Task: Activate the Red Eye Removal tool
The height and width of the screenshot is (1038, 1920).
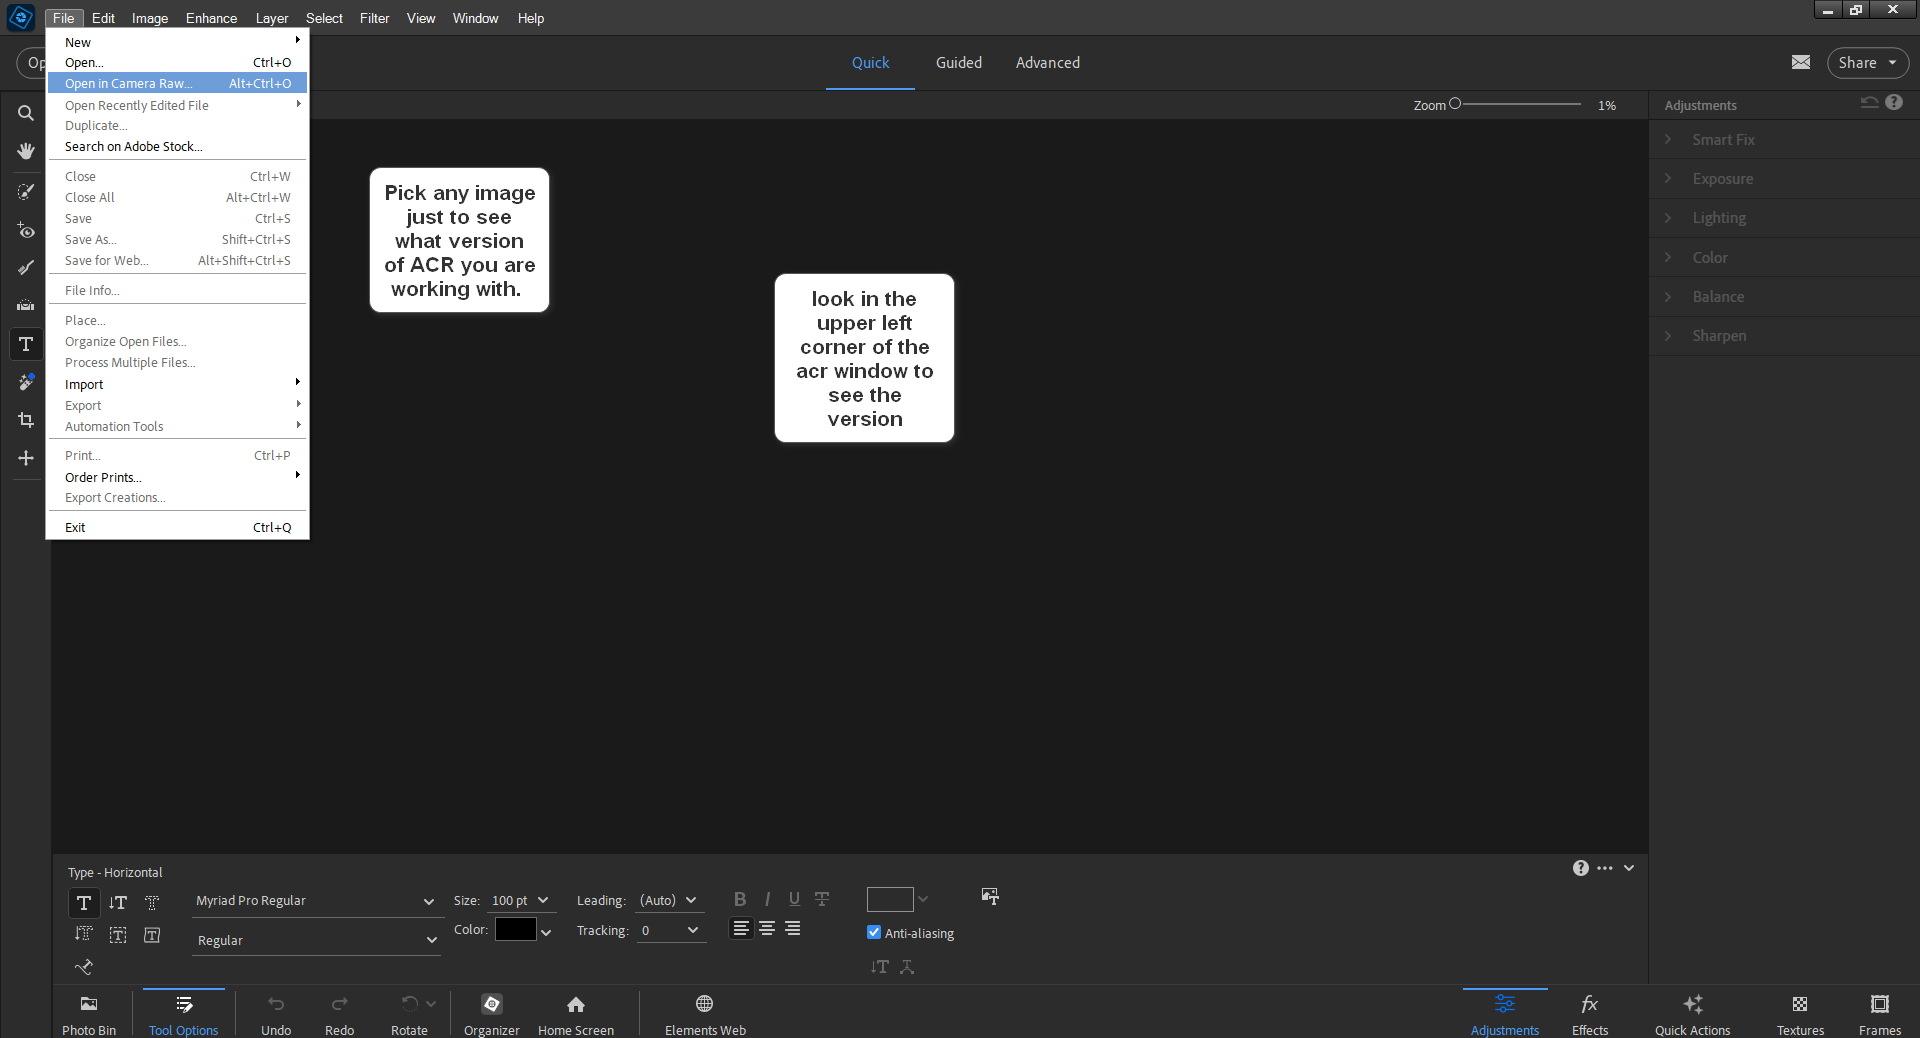Action: [26, 231]
